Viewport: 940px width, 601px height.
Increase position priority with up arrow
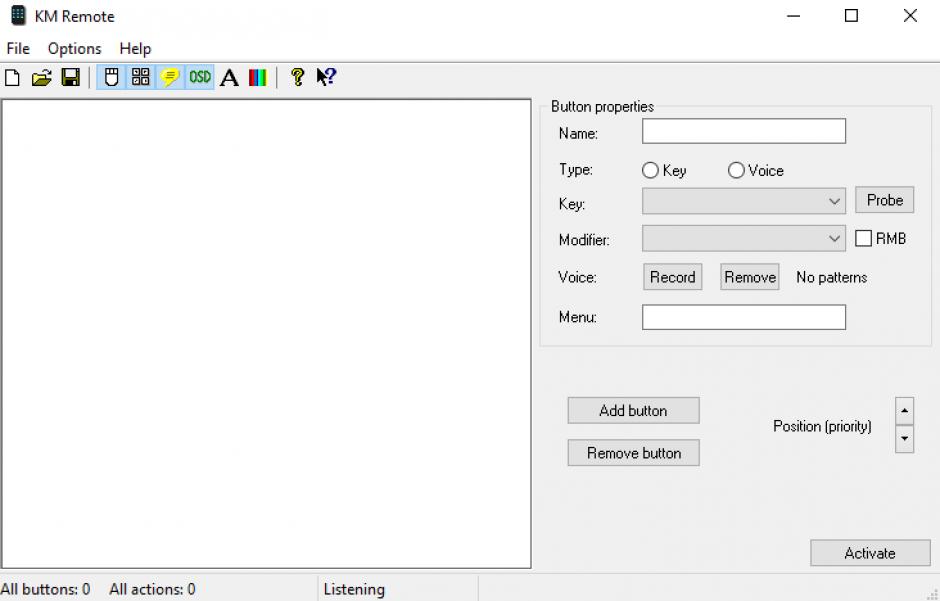tap(904, 411)
